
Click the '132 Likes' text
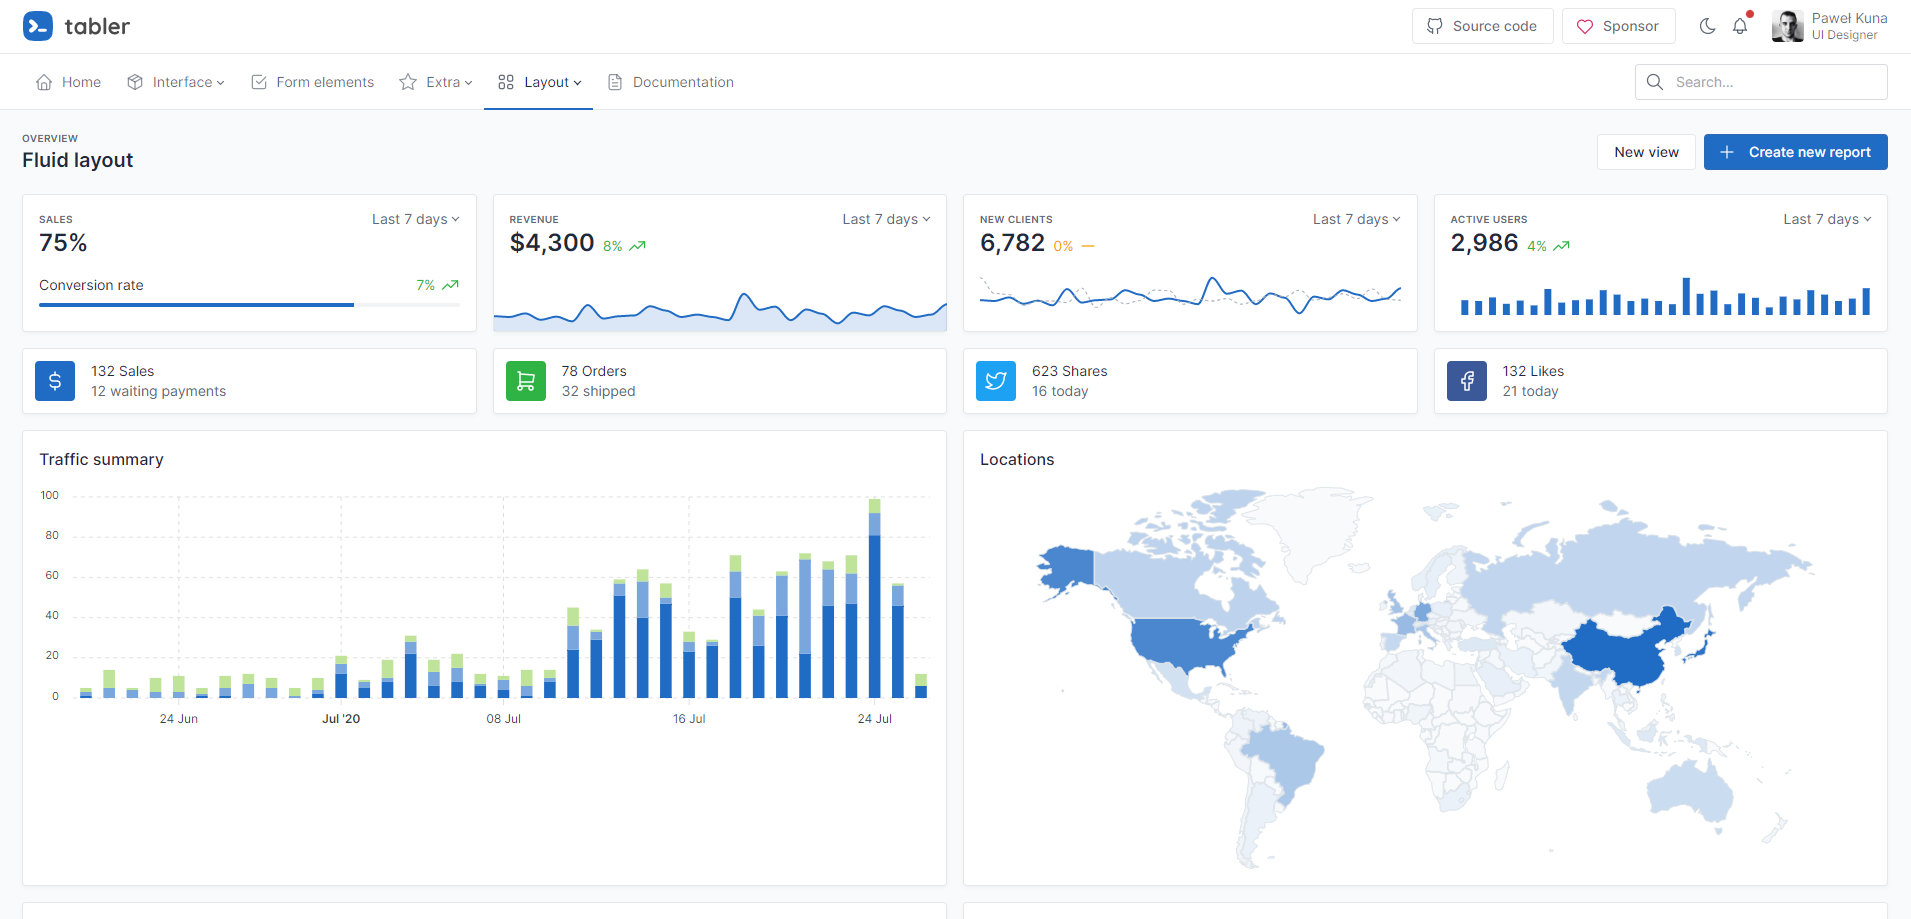coord(1533,371)
